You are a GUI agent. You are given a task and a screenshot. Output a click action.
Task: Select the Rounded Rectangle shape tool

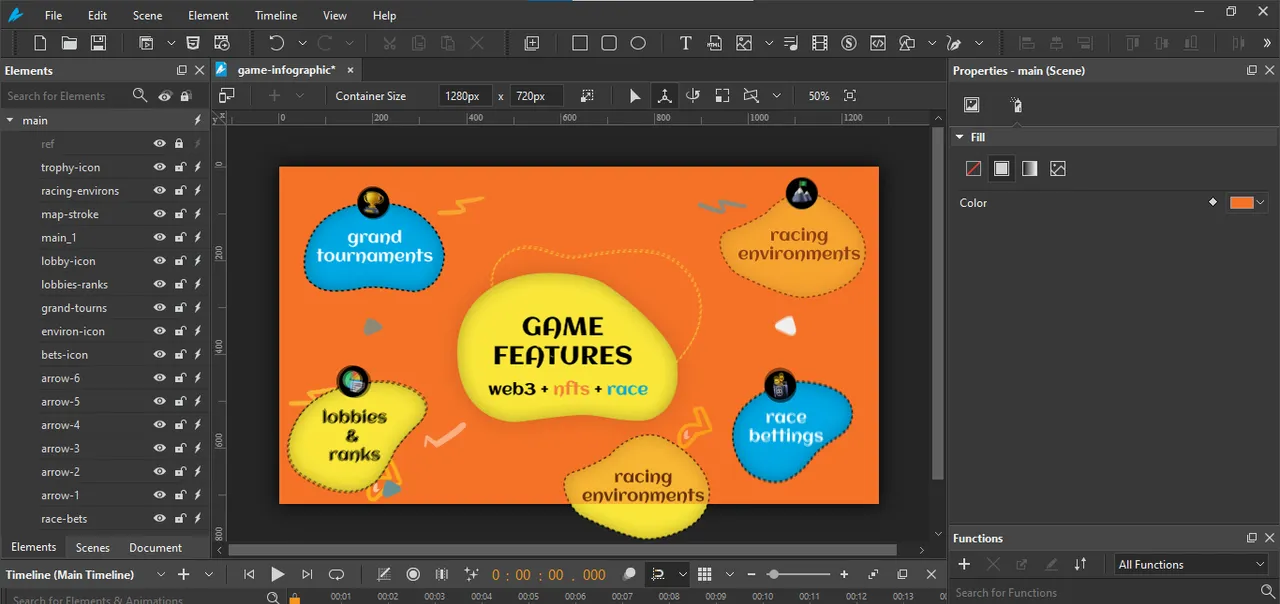click(x=609, y=43)
